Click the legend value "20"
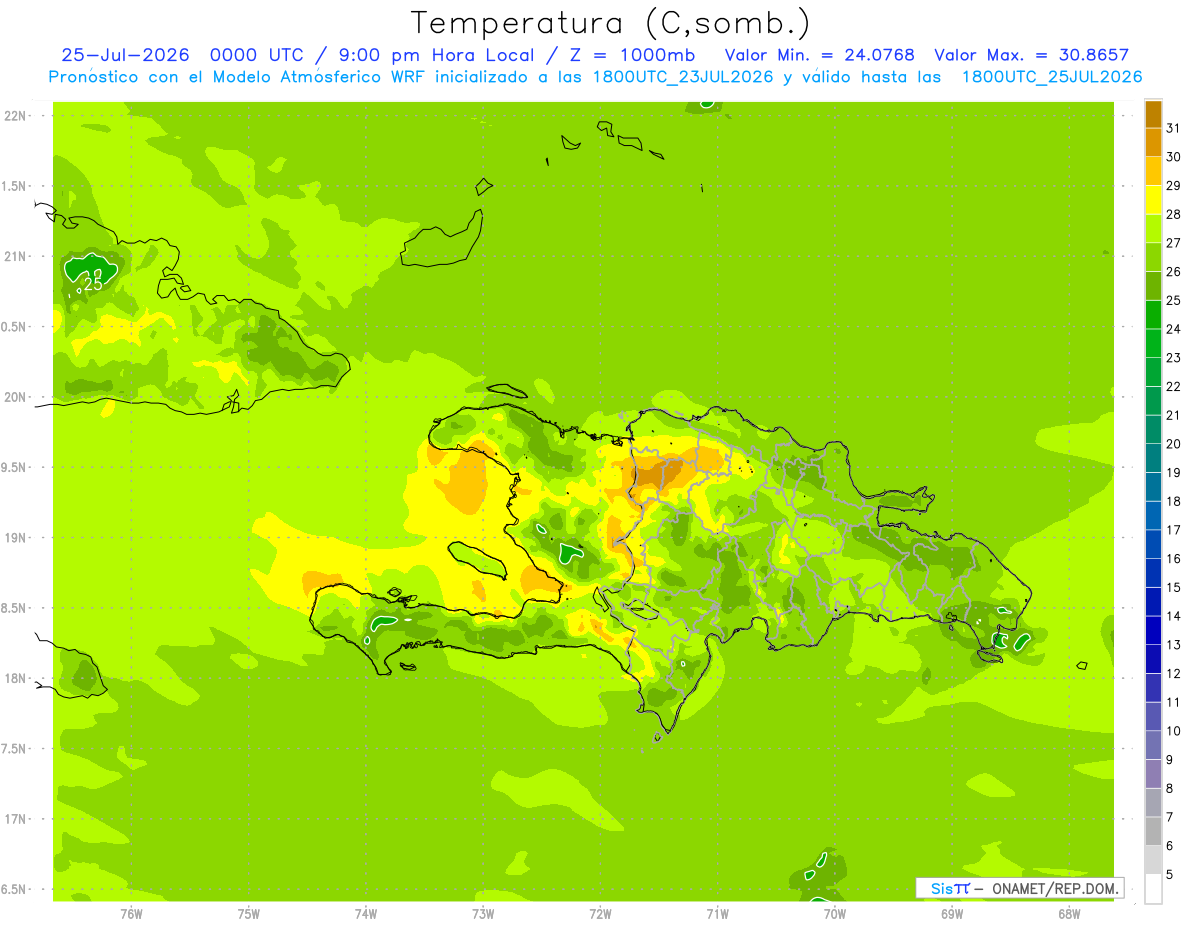Image resolution: width=1200 pixels, height=927 pixels. click(x=1174, y=444)
